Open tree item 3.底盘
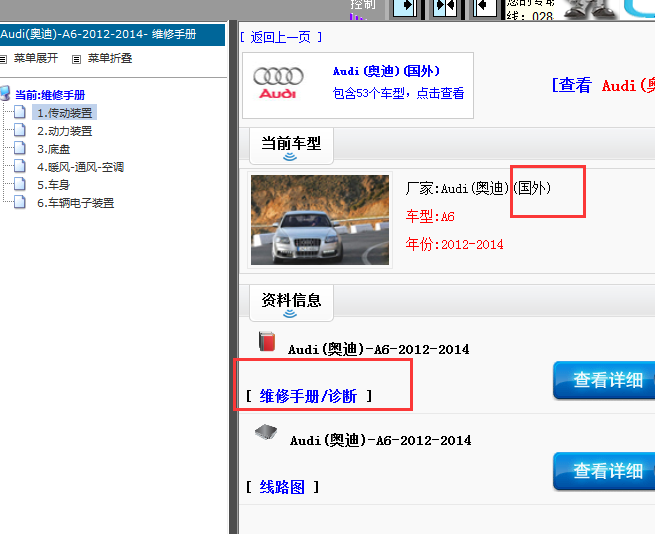Viewport: 655px width, 534px height. [x=53, y=149]
